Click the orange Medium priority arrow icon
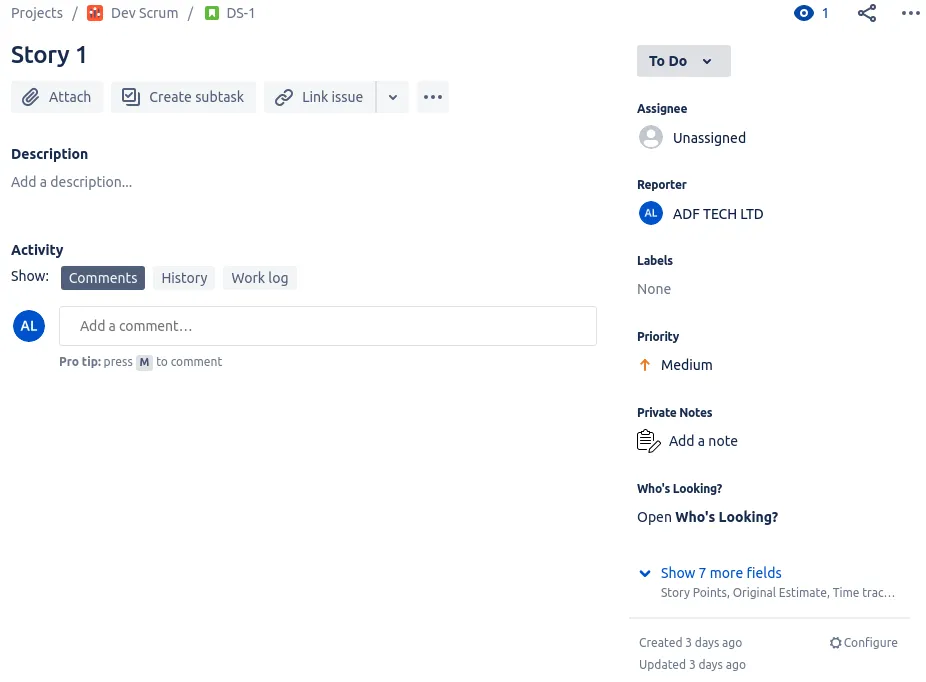Screen dimensions: 926x682 point(645,365)
